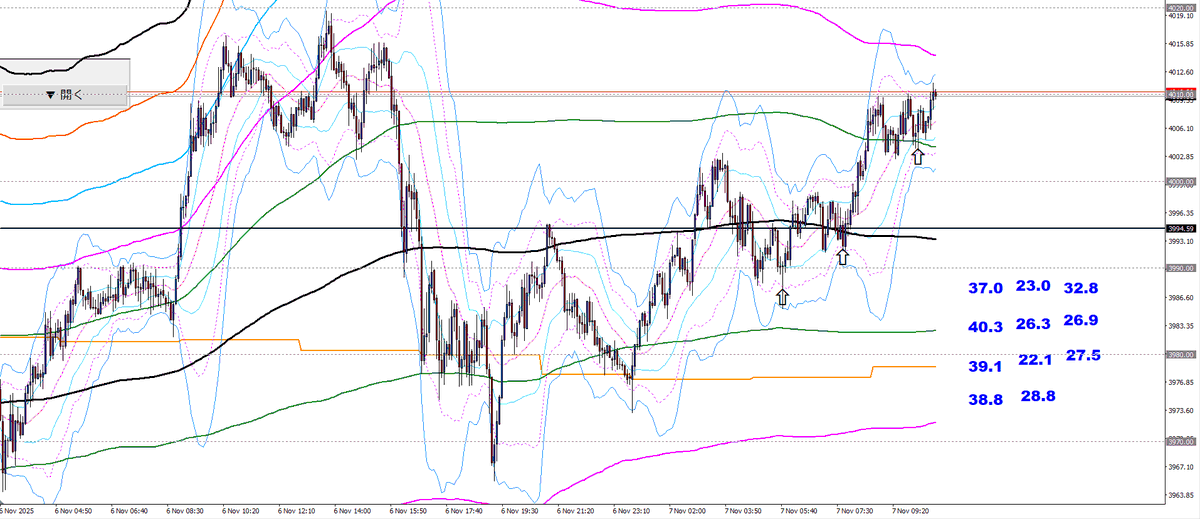
Task: Click the blue value 38.8
Action: click(985, 398)
